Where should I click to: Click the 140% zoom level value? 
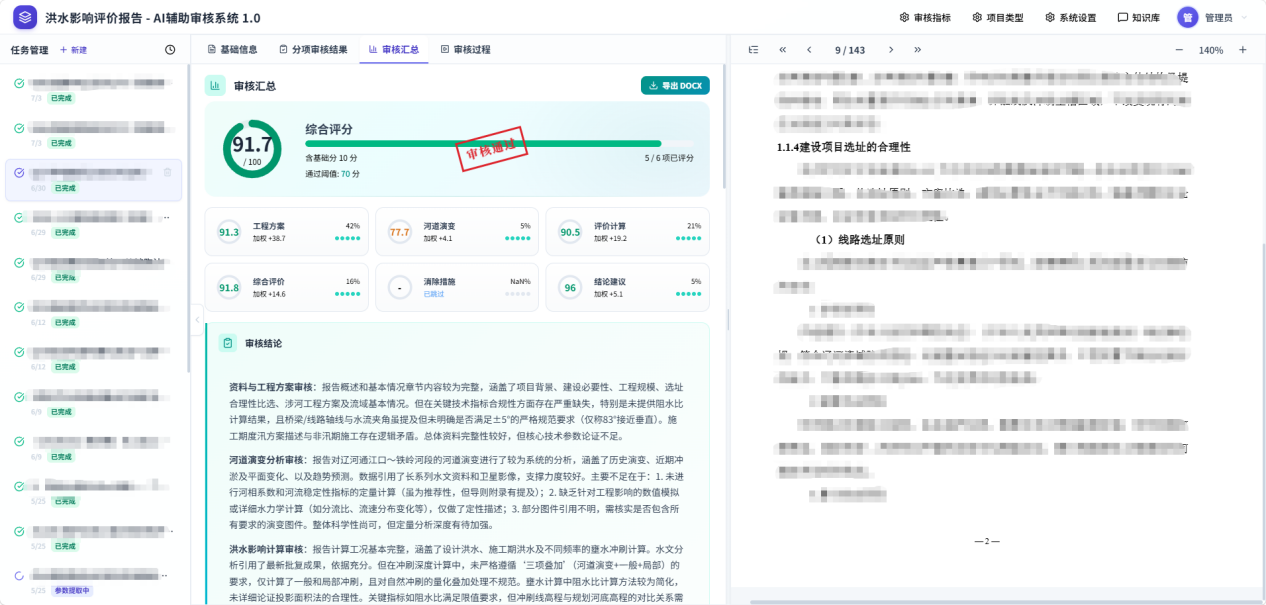pyautogui.click(x=1211, y=50)
